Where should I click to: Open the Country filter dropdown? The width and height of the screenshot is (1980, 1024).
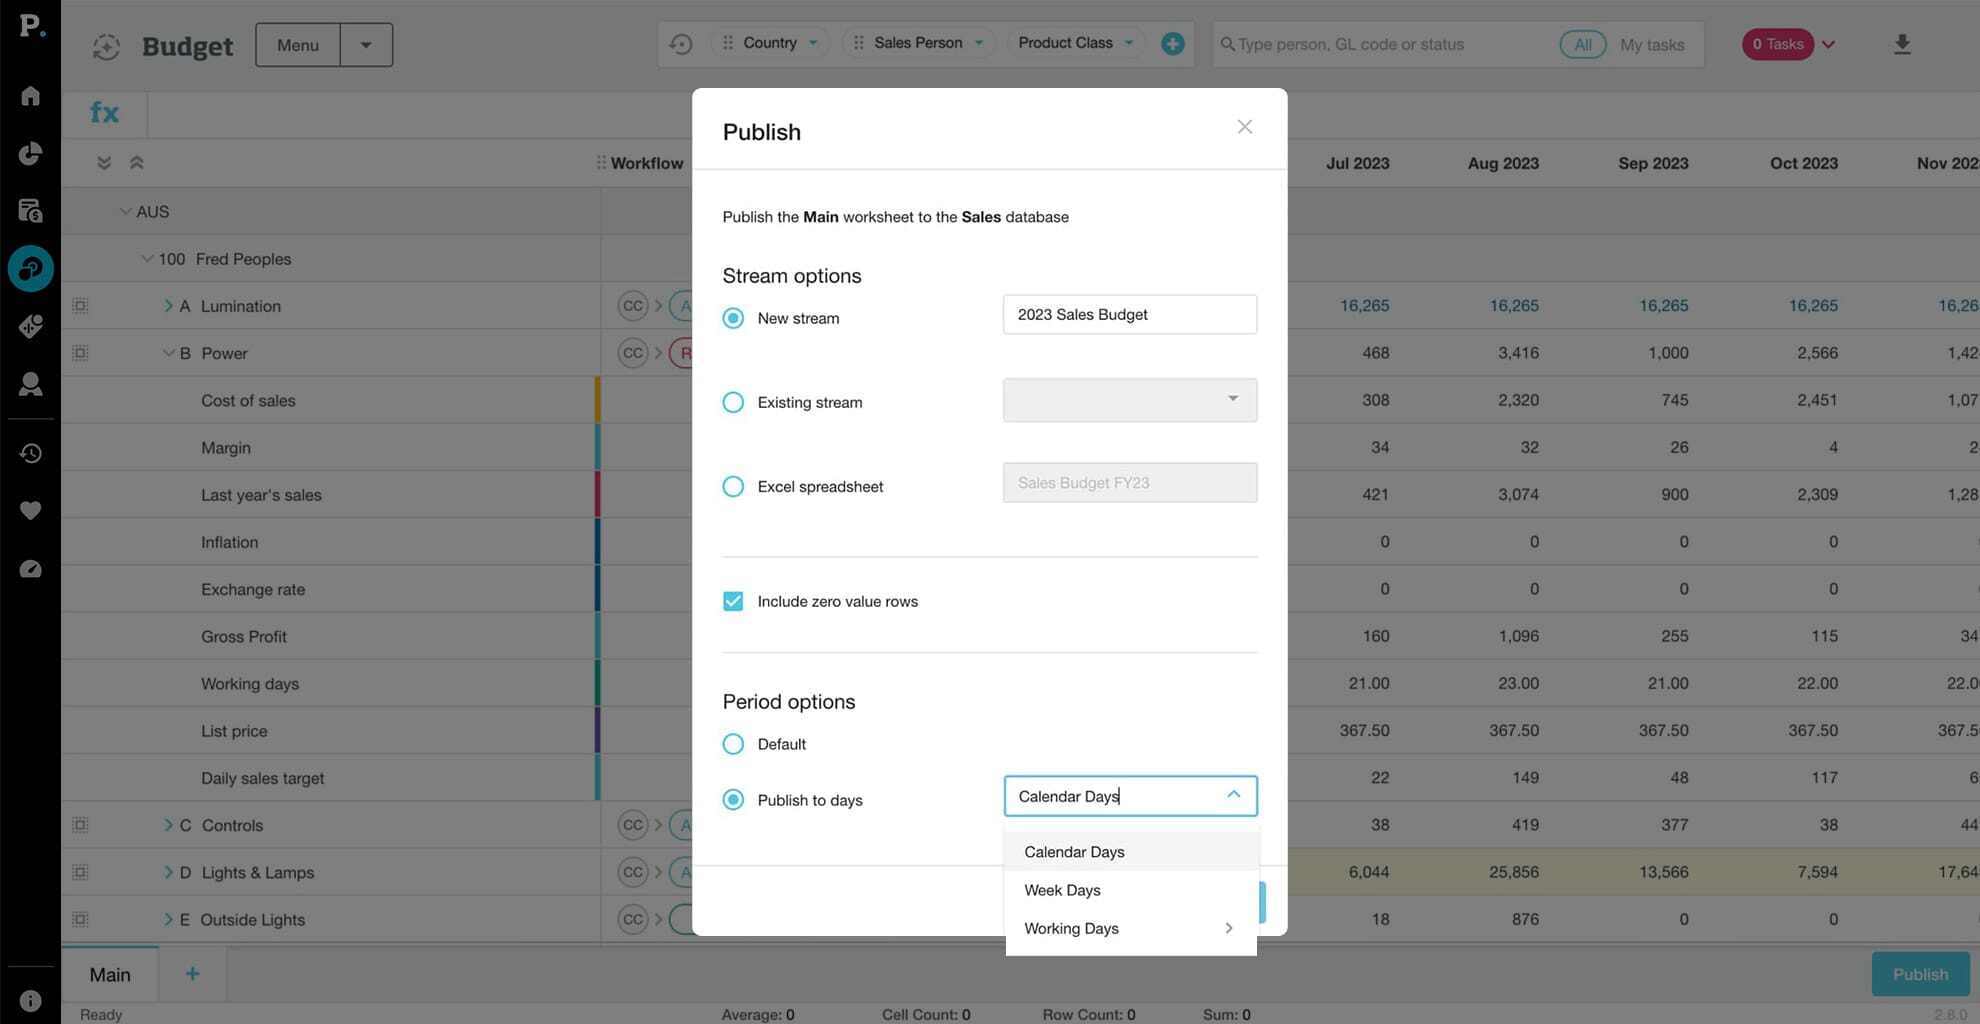[770, 43]
